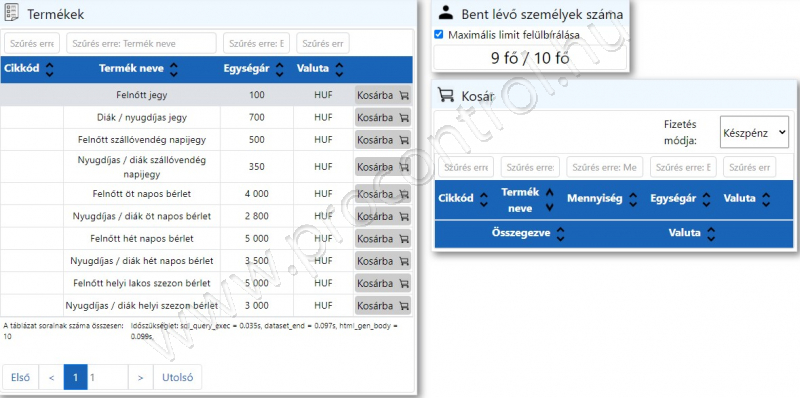Viewport: 800px width, 398px height.
Task: Focus the Kosár Valuta filter field
Action: point(749,167)
